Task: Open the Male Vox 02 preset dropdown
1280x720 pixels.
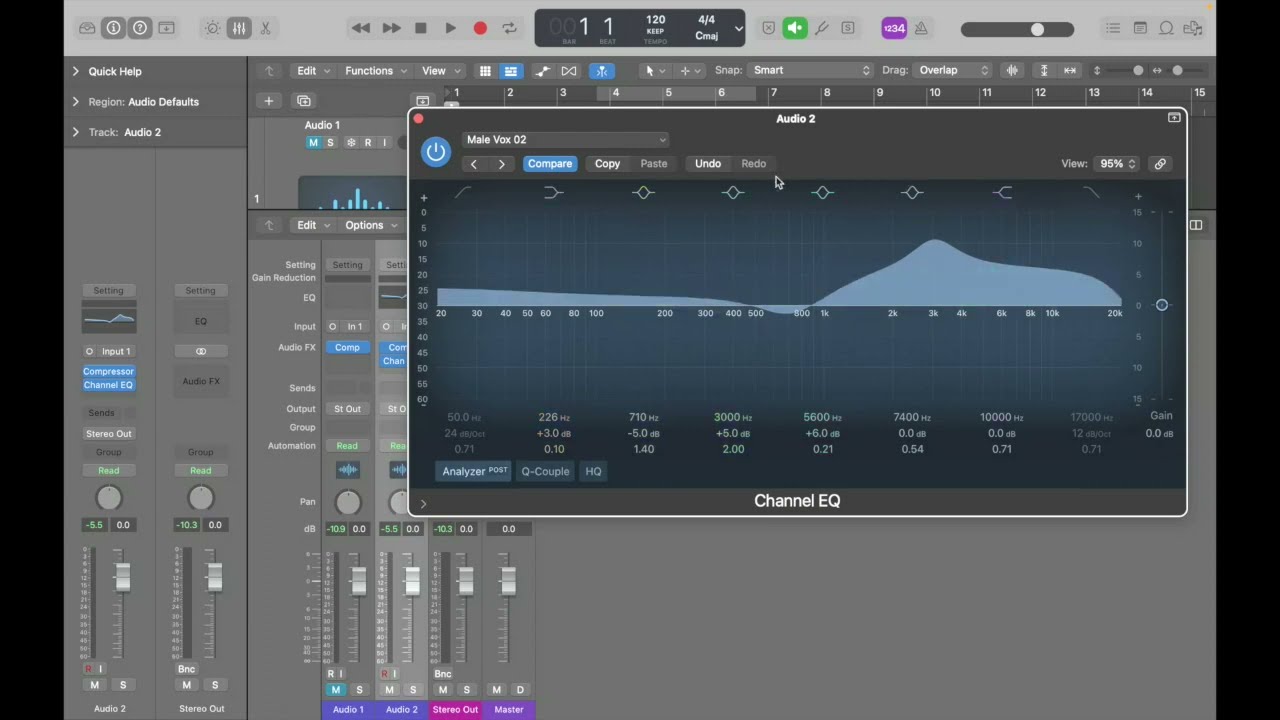Action: (x=566, y=140)
